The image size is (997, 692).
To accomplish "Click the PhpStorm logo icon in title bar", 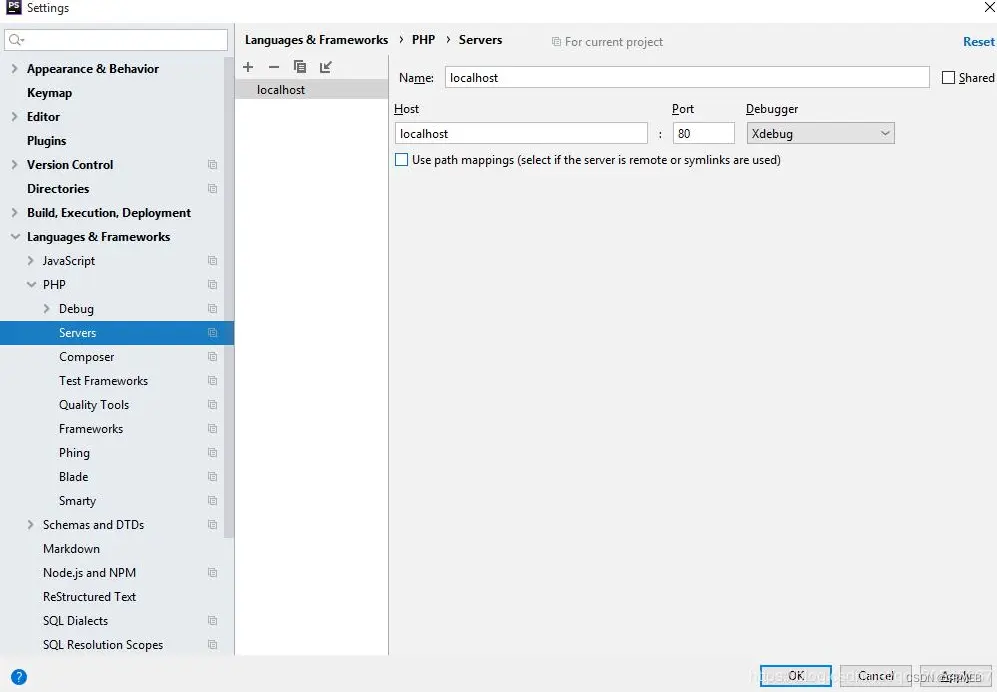I will click(x=13, y=7).
